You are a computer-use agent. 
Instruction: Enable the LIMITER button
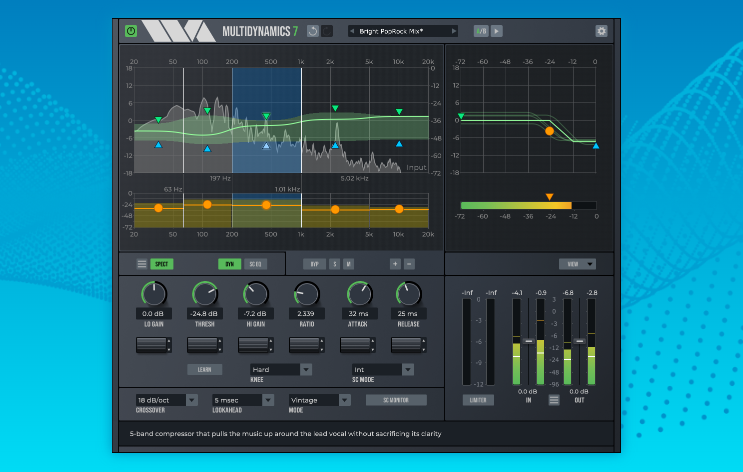pyautogui.click(x=478, y=401)
